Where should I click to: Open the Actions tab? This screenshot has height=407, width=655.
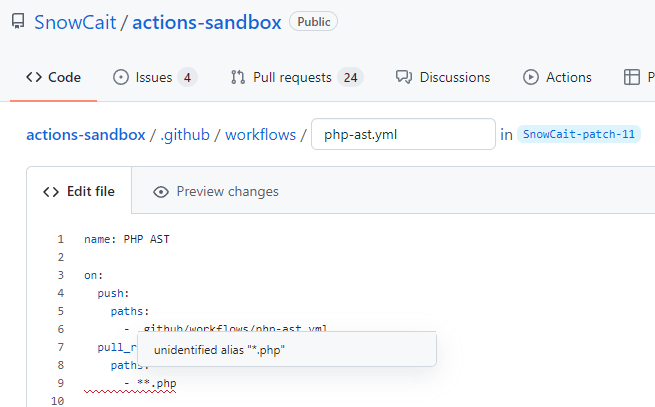[x=557, y=77]
